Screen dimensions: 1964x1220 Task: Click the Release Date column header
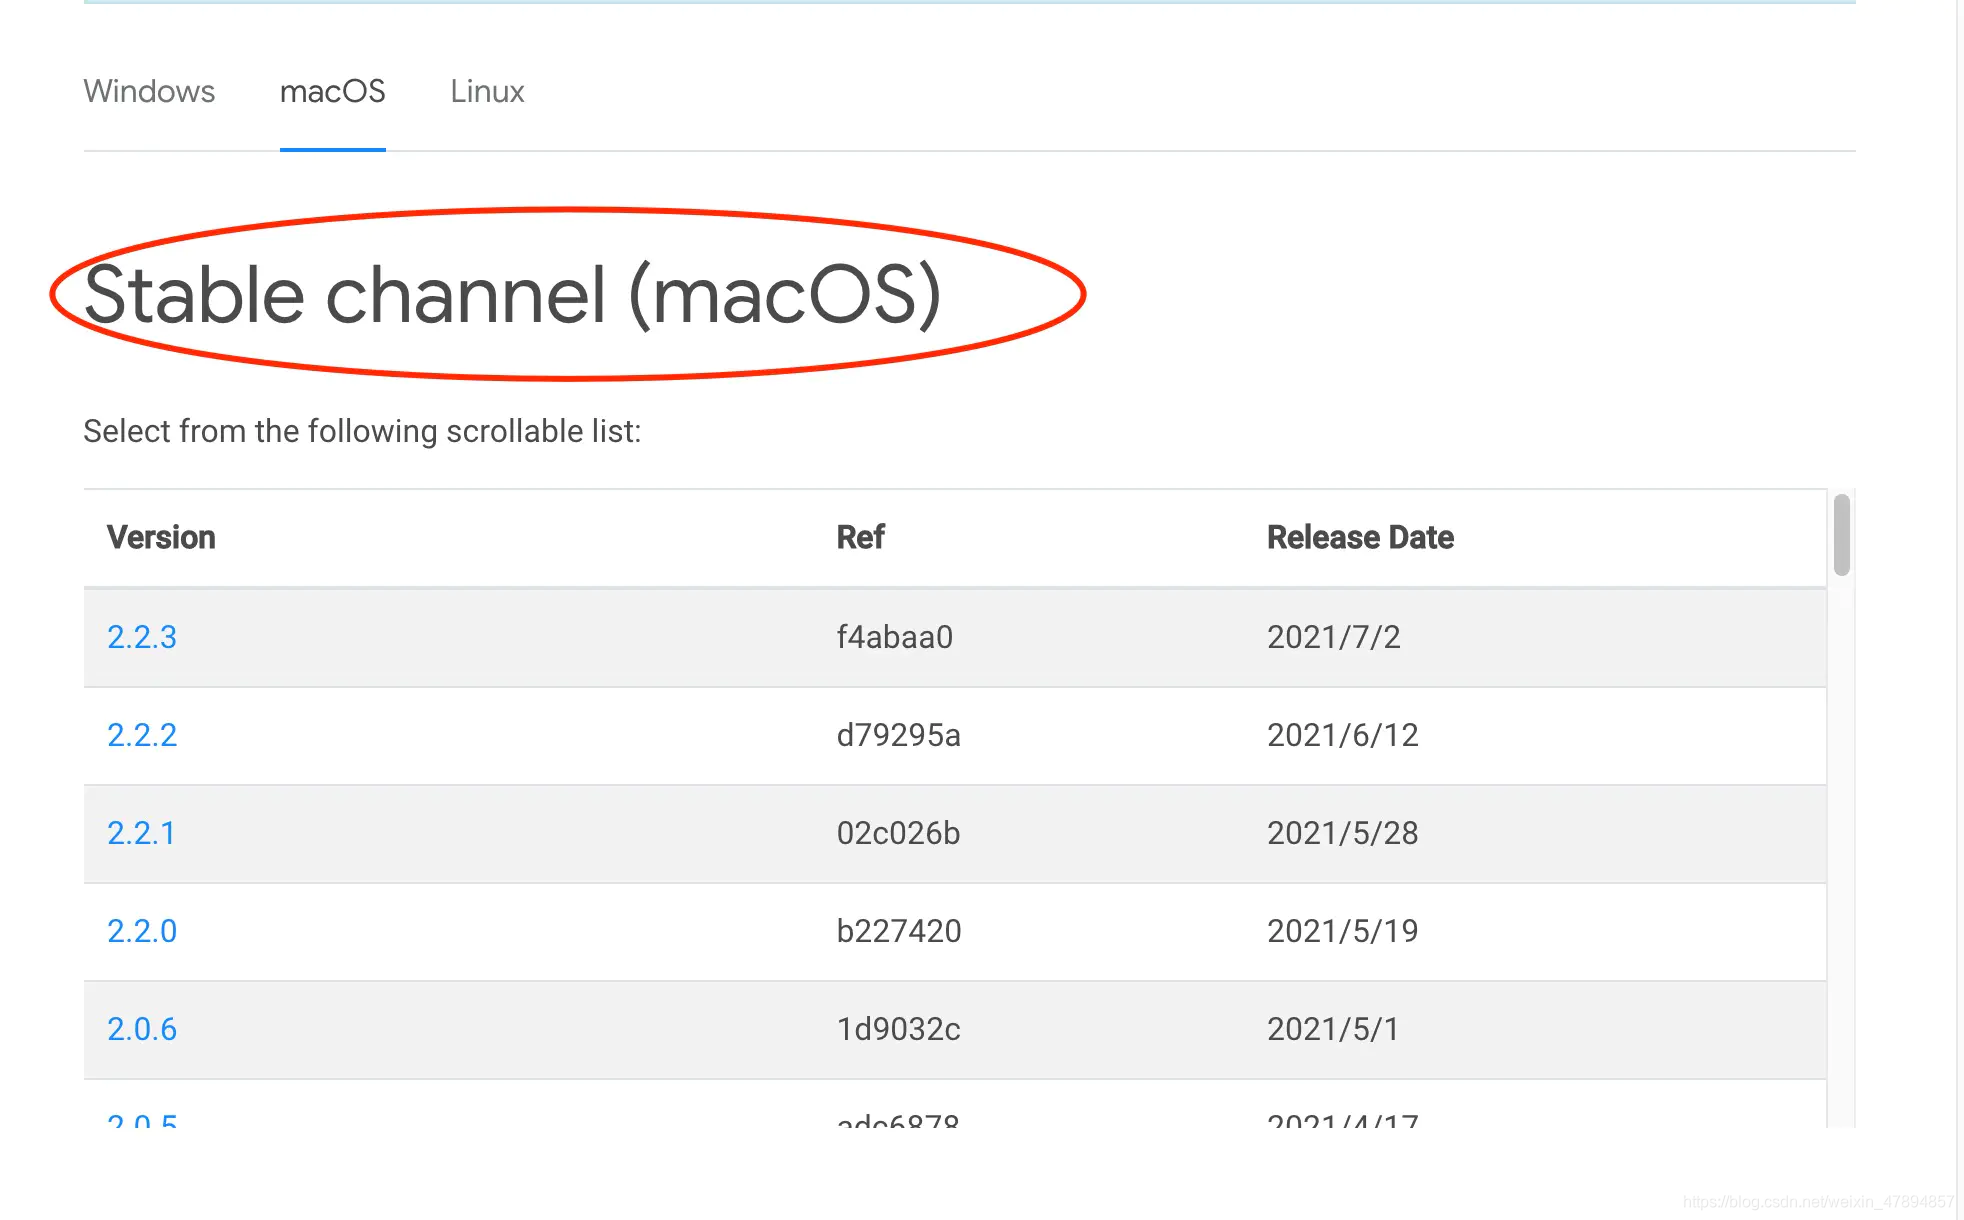[x=1360, y=537]
